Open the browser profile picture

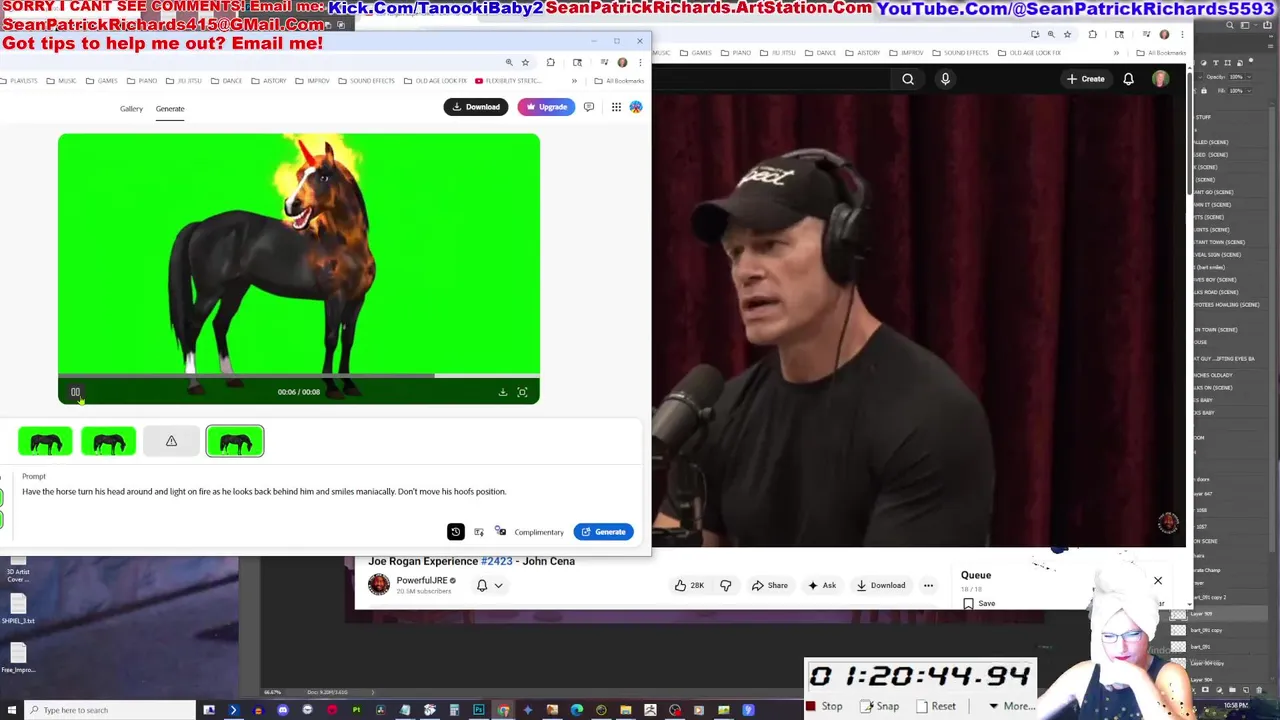point(622,62)
